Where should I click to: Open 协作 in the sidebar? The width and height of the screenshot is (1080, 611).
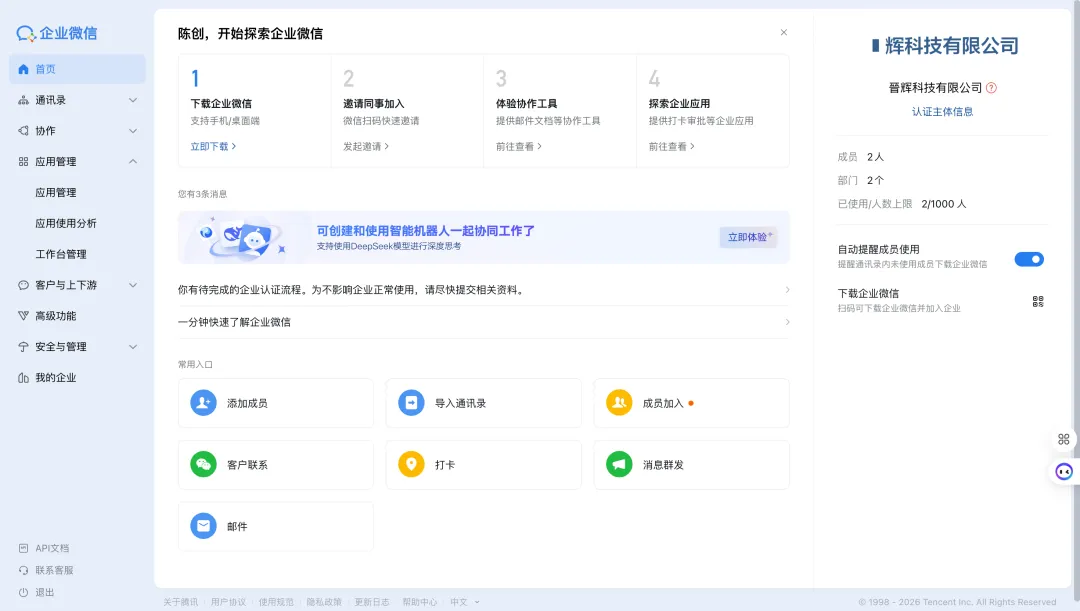[x=45, y=131]
